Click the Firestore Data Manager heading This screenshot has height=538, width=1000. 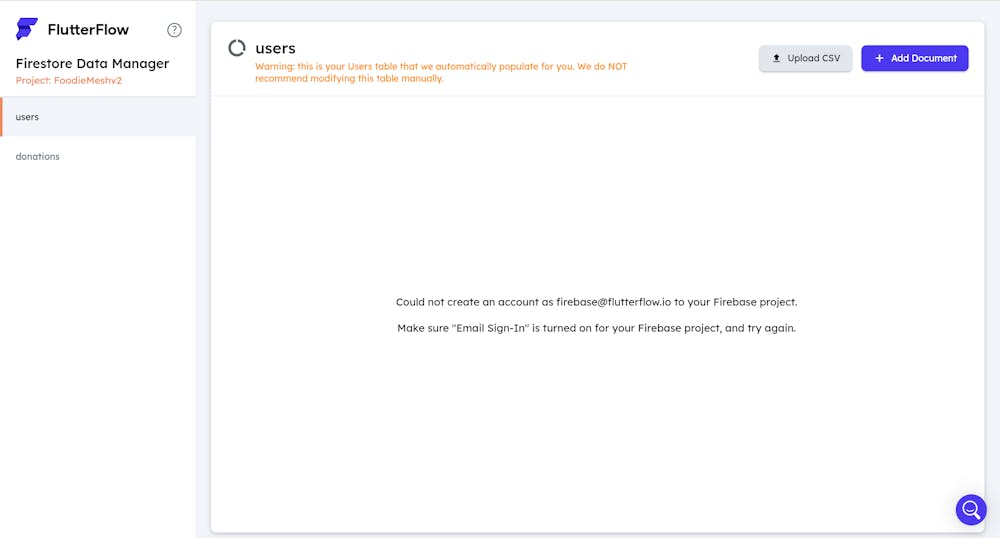click(x=92, y=63)
